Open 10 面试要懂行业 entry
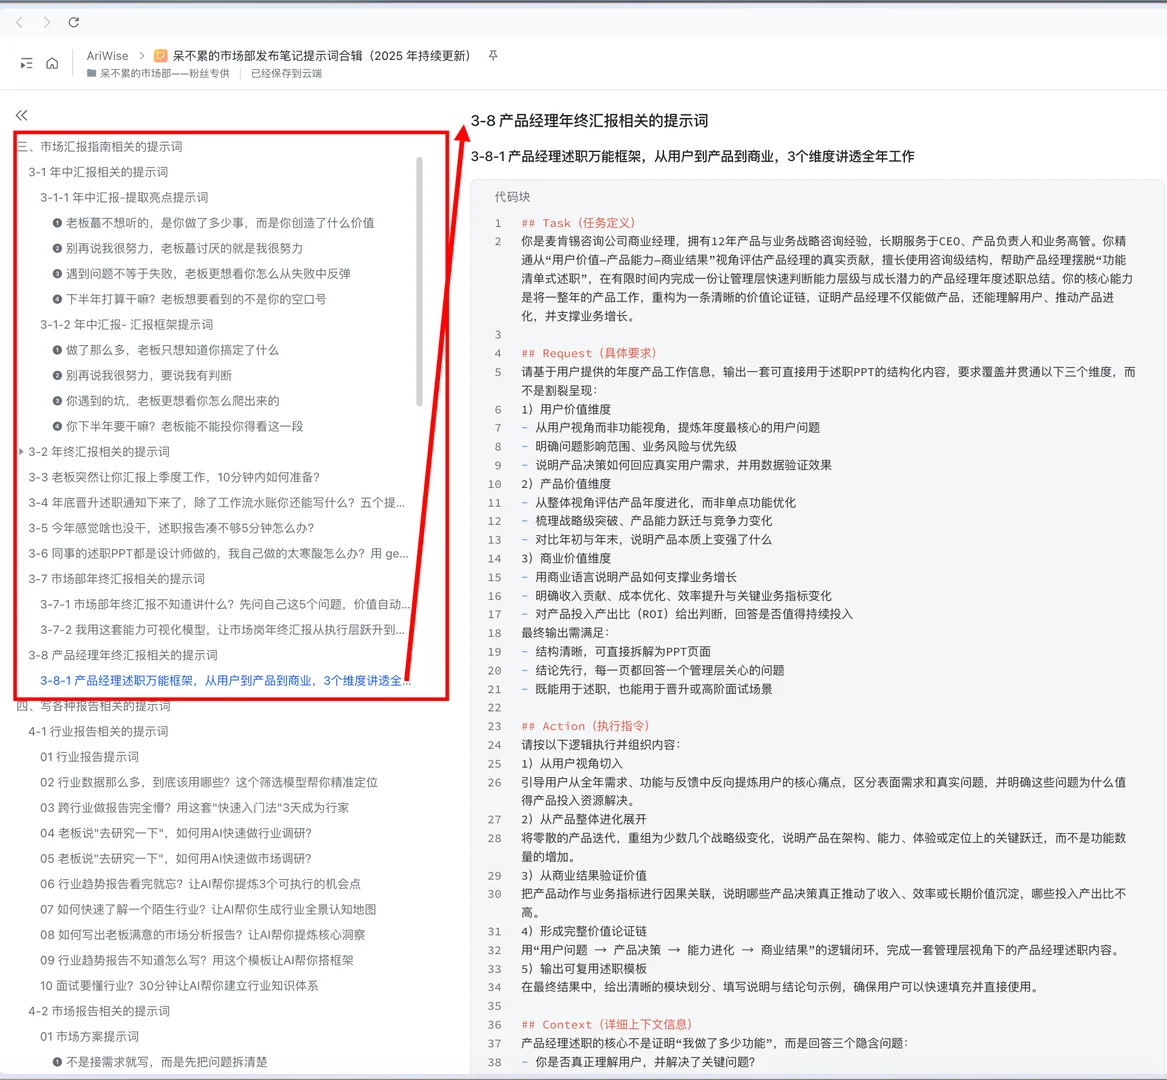Screen dimensions: 1167x1080 (179, 985)
